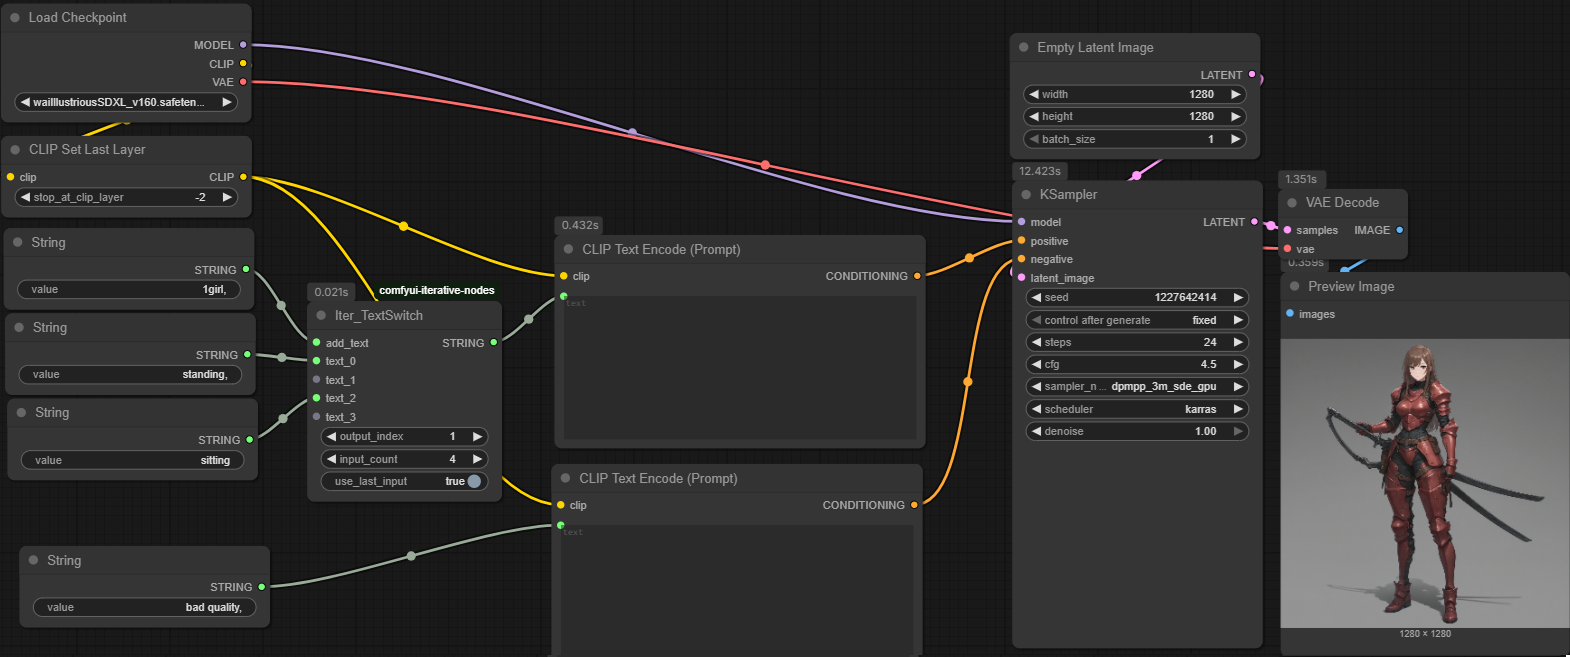Image resolution: width=1570 pixels, height=657 pixels.
Task: Click the model input socket on KSampler
Action: tap(1021, 222)
